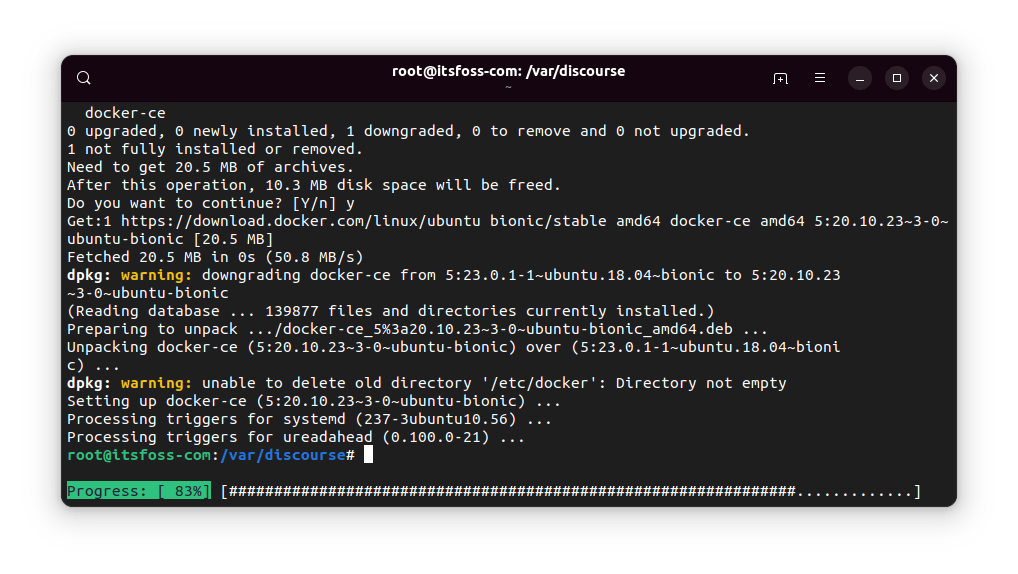1018x574 pixels.
Task: Click the hash-mark progress bar
Action: click(x=570, y=491)
